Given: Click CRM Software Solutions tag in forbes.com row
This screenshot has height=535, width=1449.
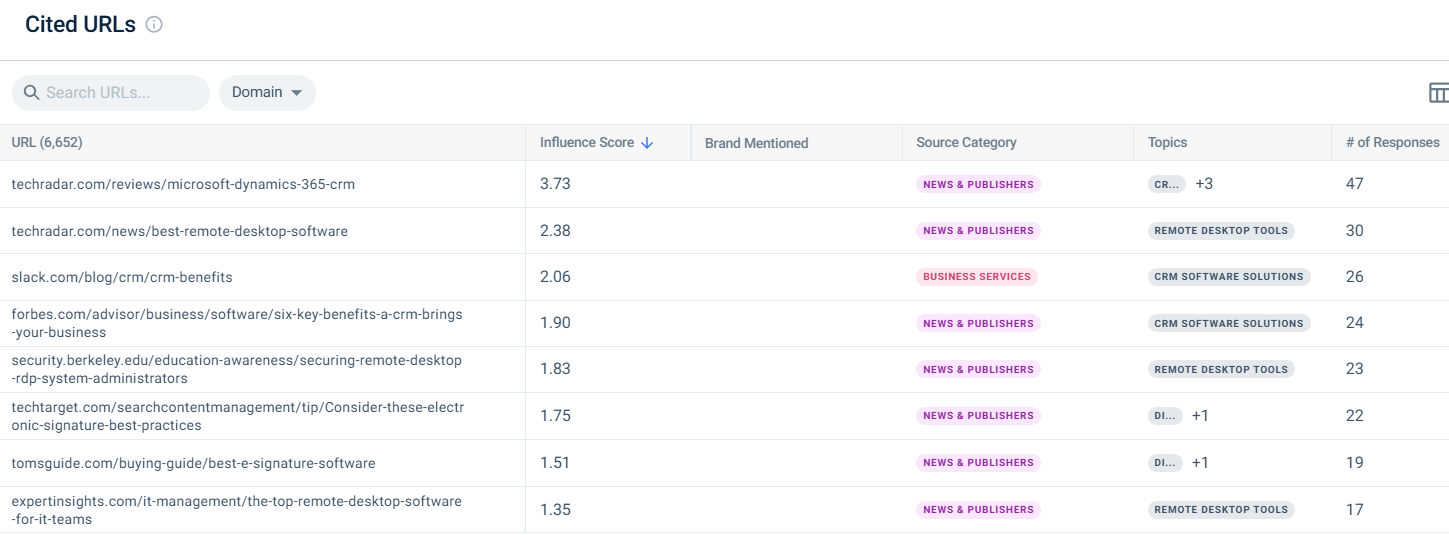Looking at the screenshot, I should coord(1229,323).
